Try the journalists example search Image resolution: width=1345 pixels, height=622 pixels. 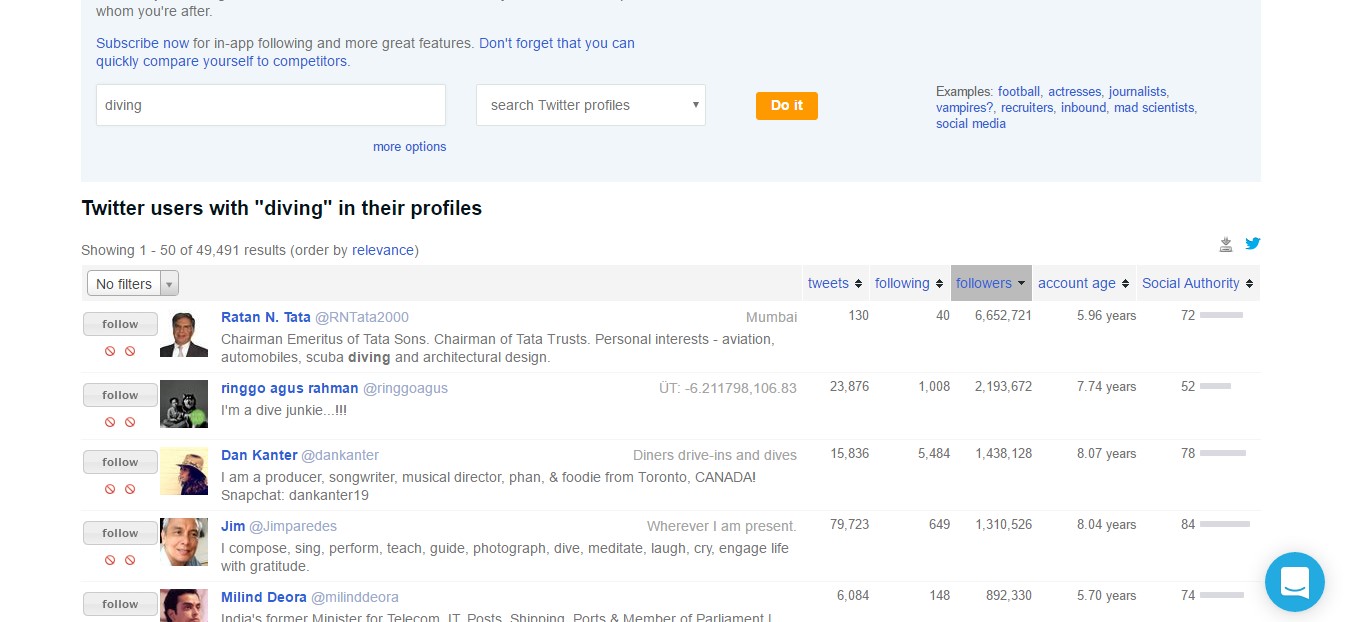pos(1137,91)
